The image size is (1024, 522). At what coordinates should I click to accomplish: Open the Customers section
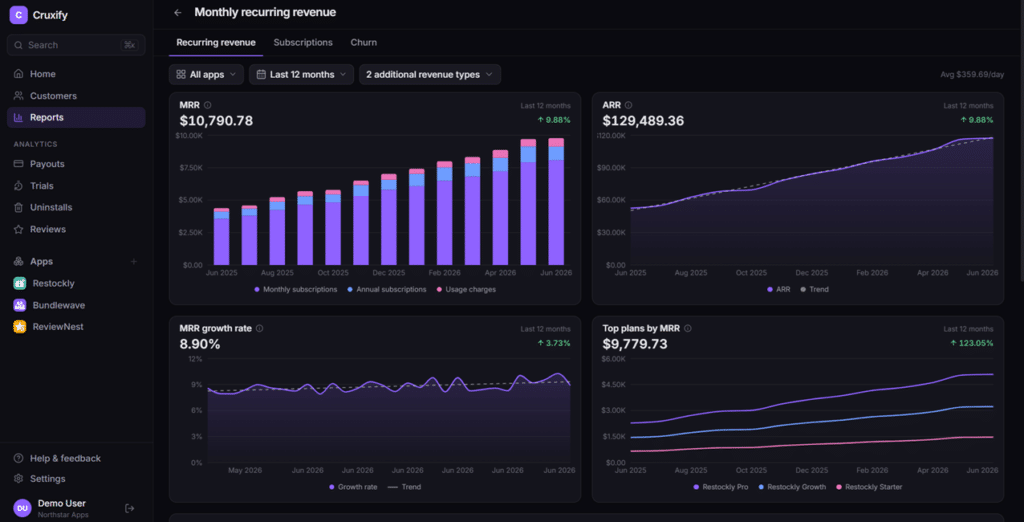point(76,95)
